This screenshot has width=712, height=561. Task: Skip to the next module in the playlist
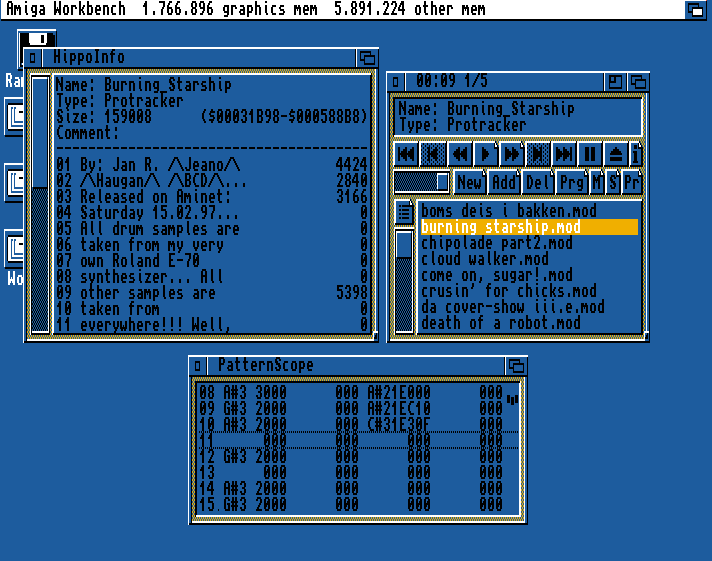[563, 154]
